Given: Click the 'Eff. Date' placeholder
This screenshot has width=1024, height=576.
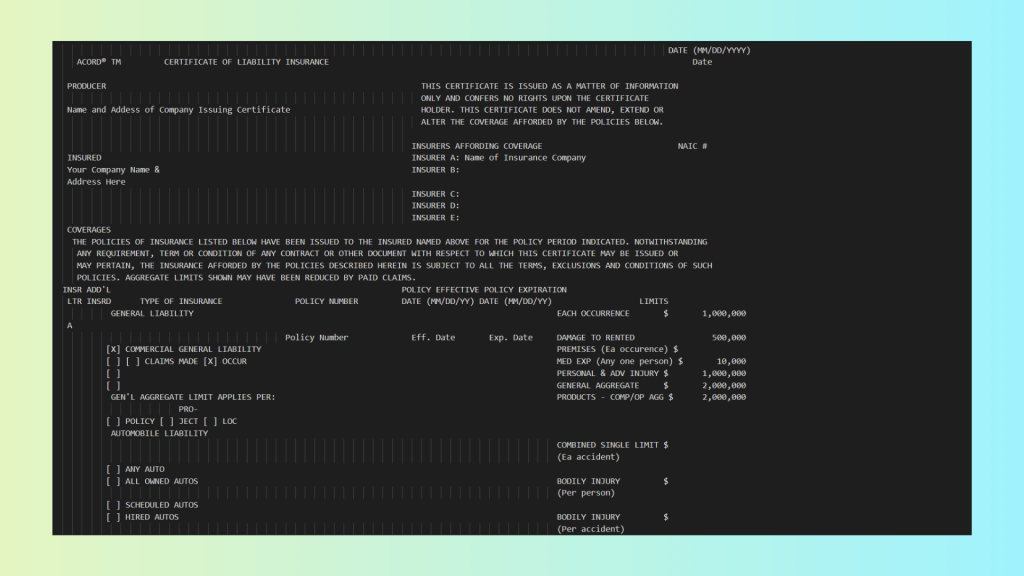Looking at the screenshot, I should (433, 338).
